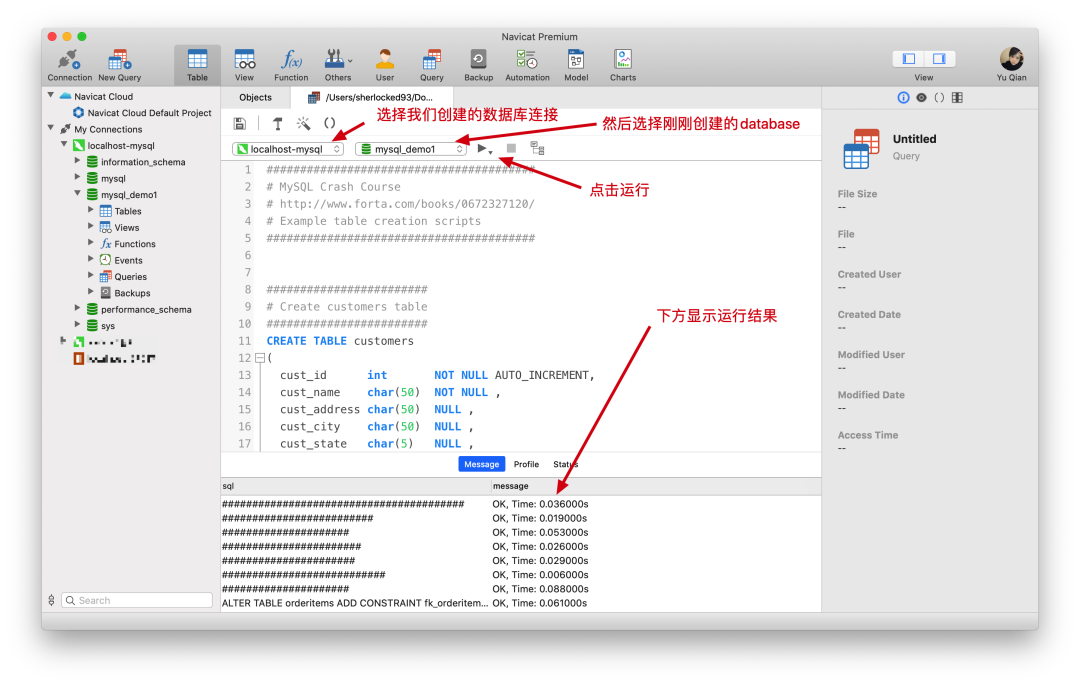This screenshot has width=1080, height=685.
Task: Run the query with the play button
Action: click(481, 148)
